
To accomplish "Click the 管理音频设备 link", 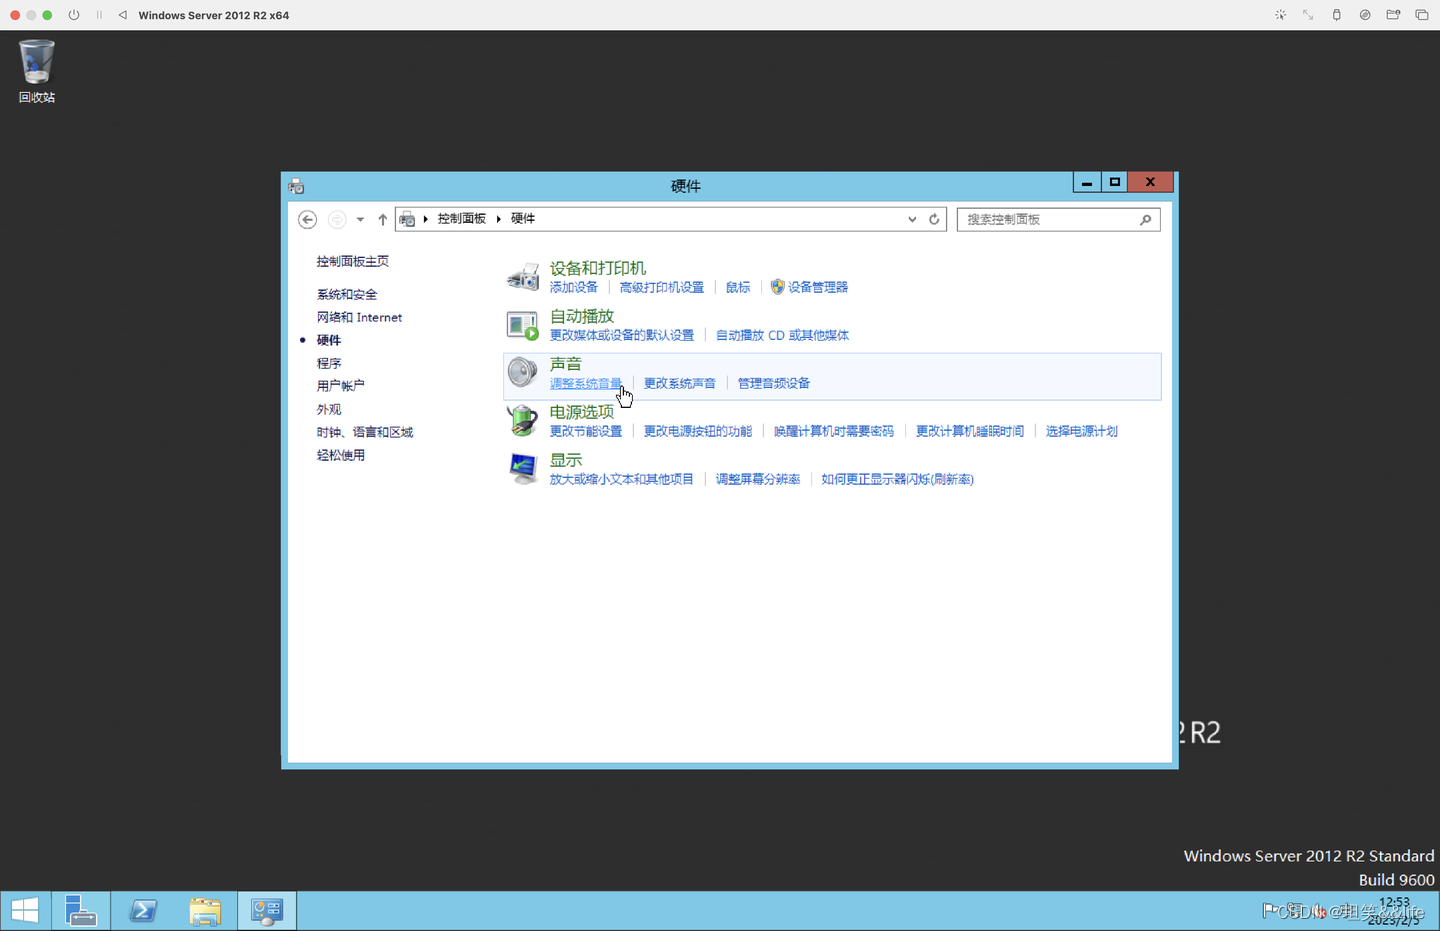I will point(774,383).
